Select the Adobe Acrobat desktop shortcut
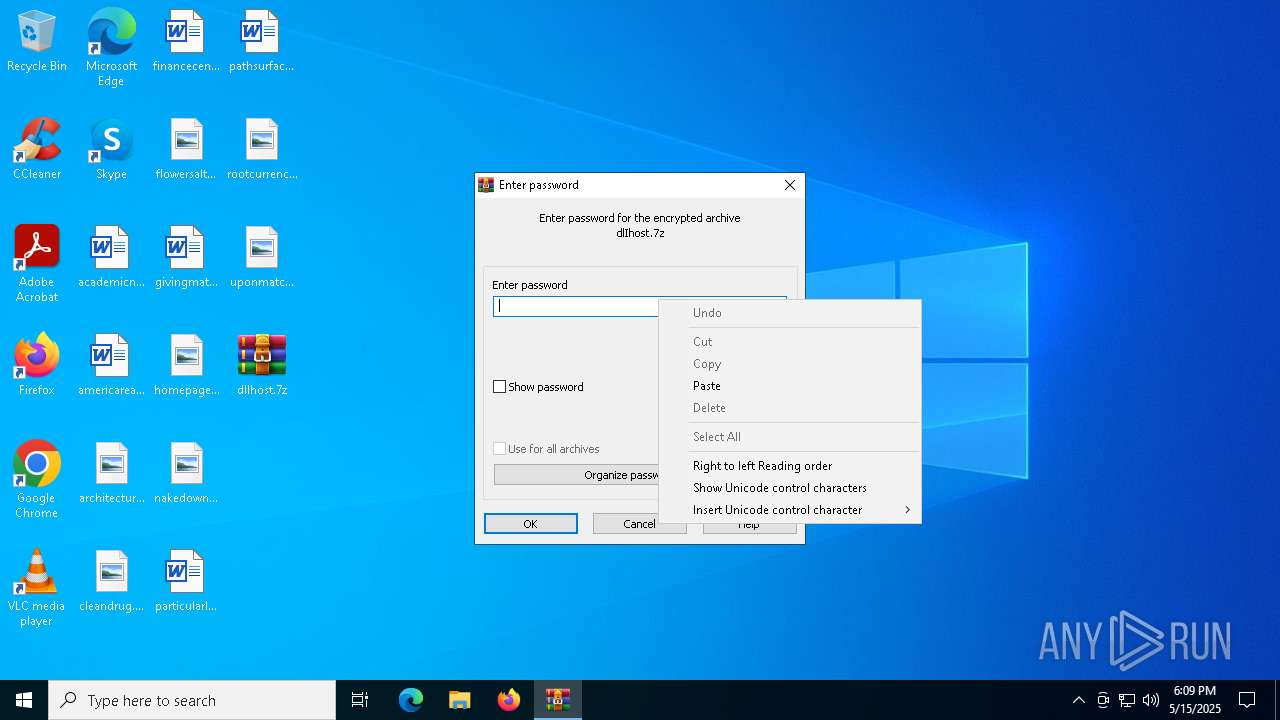The width and height of the screenshot is (1280, 720). click(37, 264)
